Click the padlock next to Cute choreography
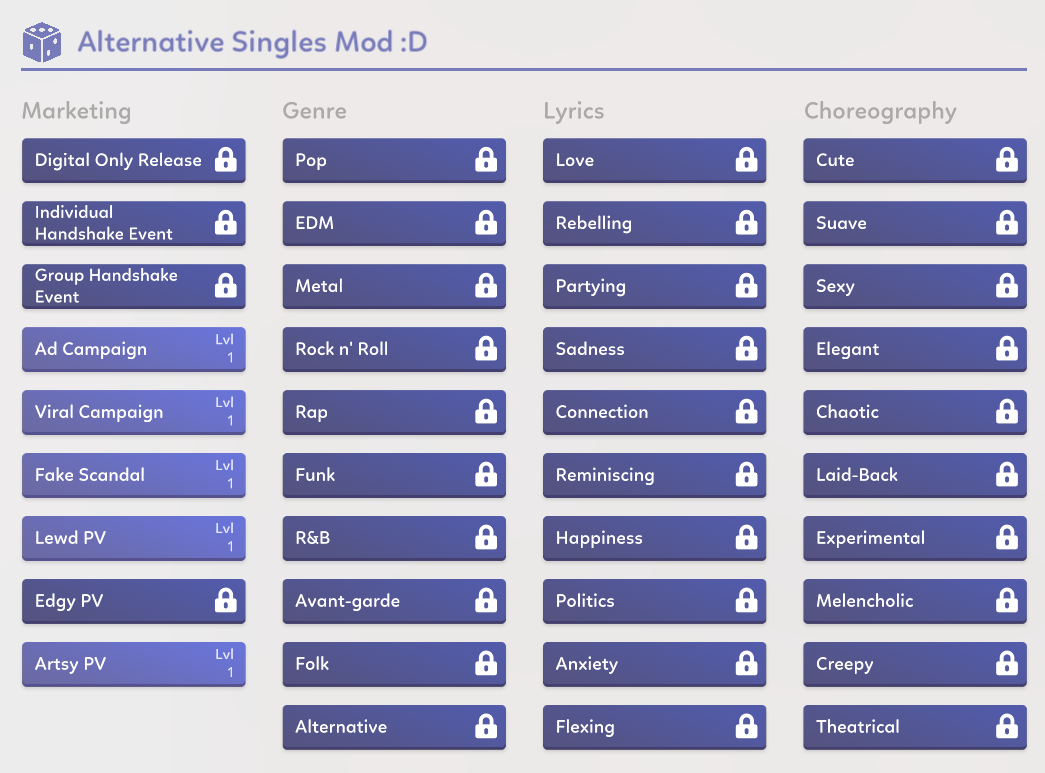This screenshot has width=1045, height=773. (1006, 160)
